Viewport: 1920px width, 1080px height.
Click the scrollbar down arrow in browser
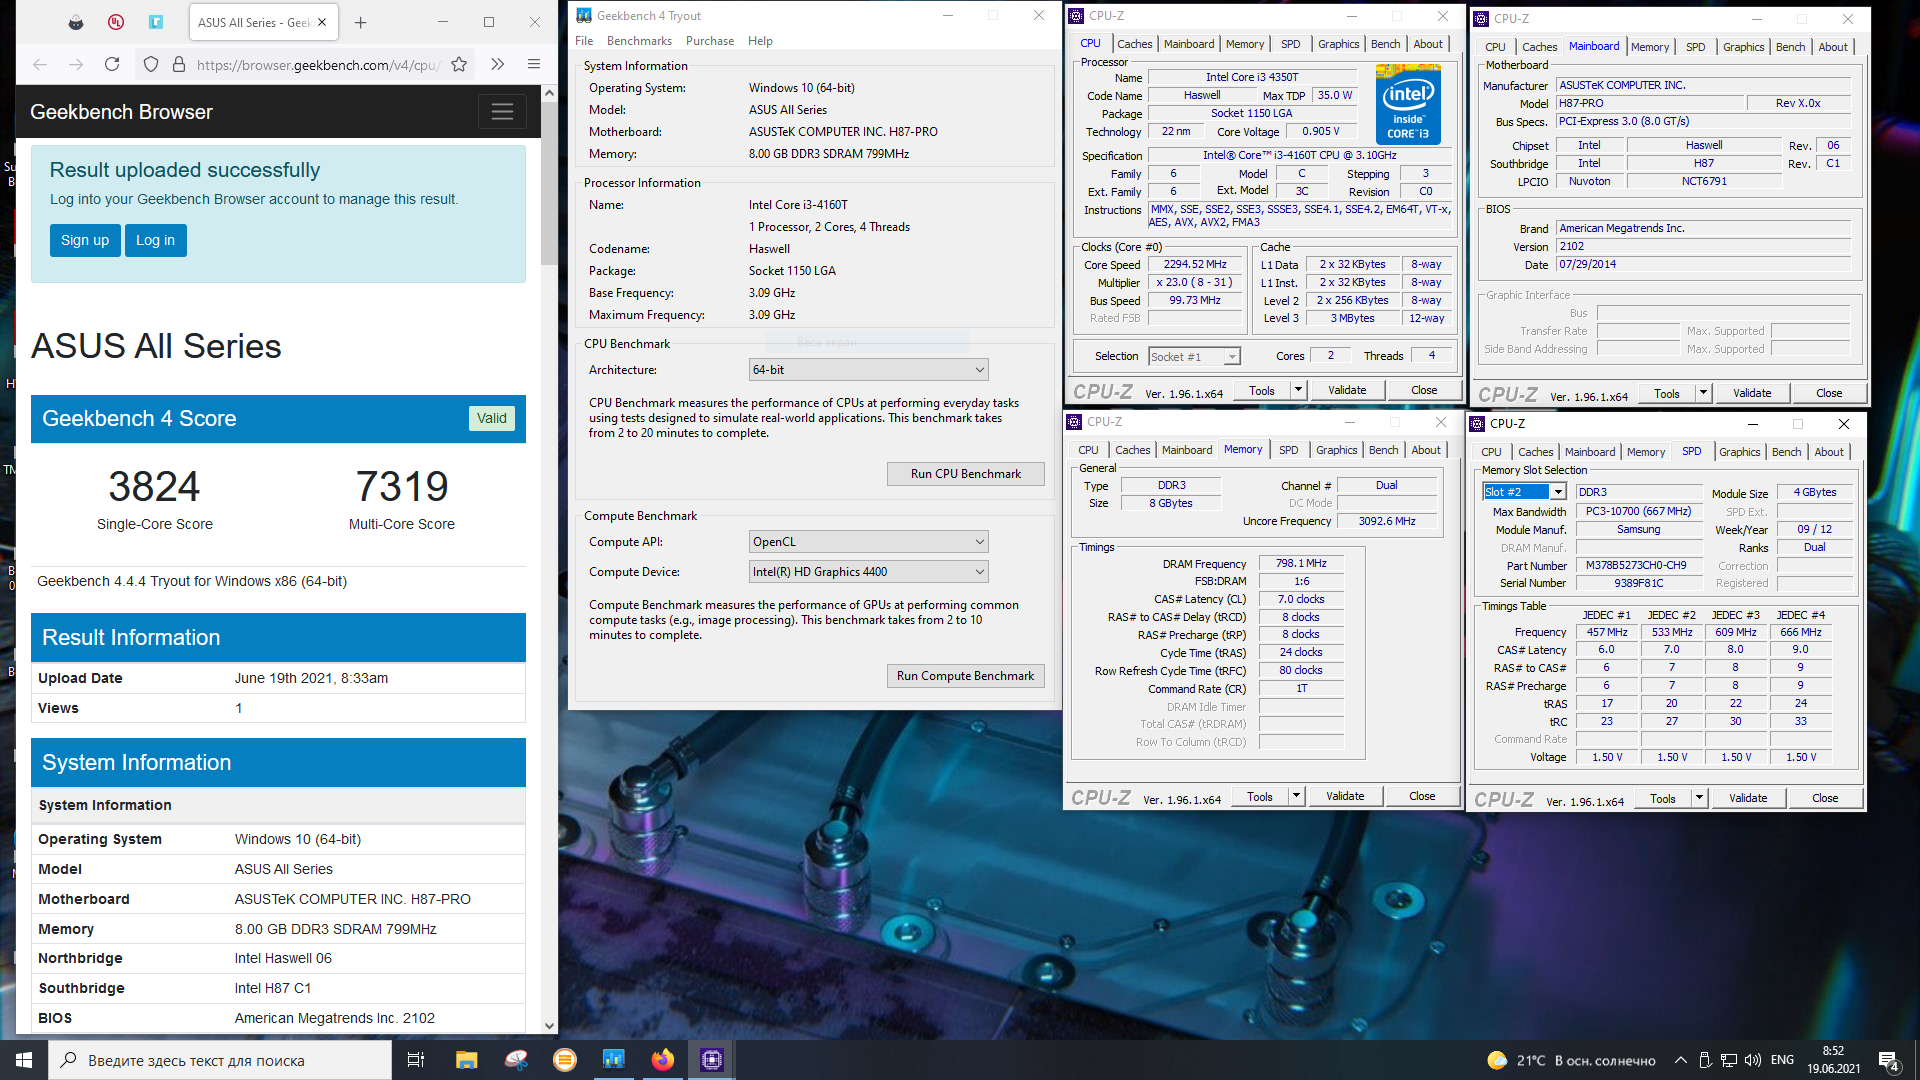pyautogui.click(x=549, y=1026)
